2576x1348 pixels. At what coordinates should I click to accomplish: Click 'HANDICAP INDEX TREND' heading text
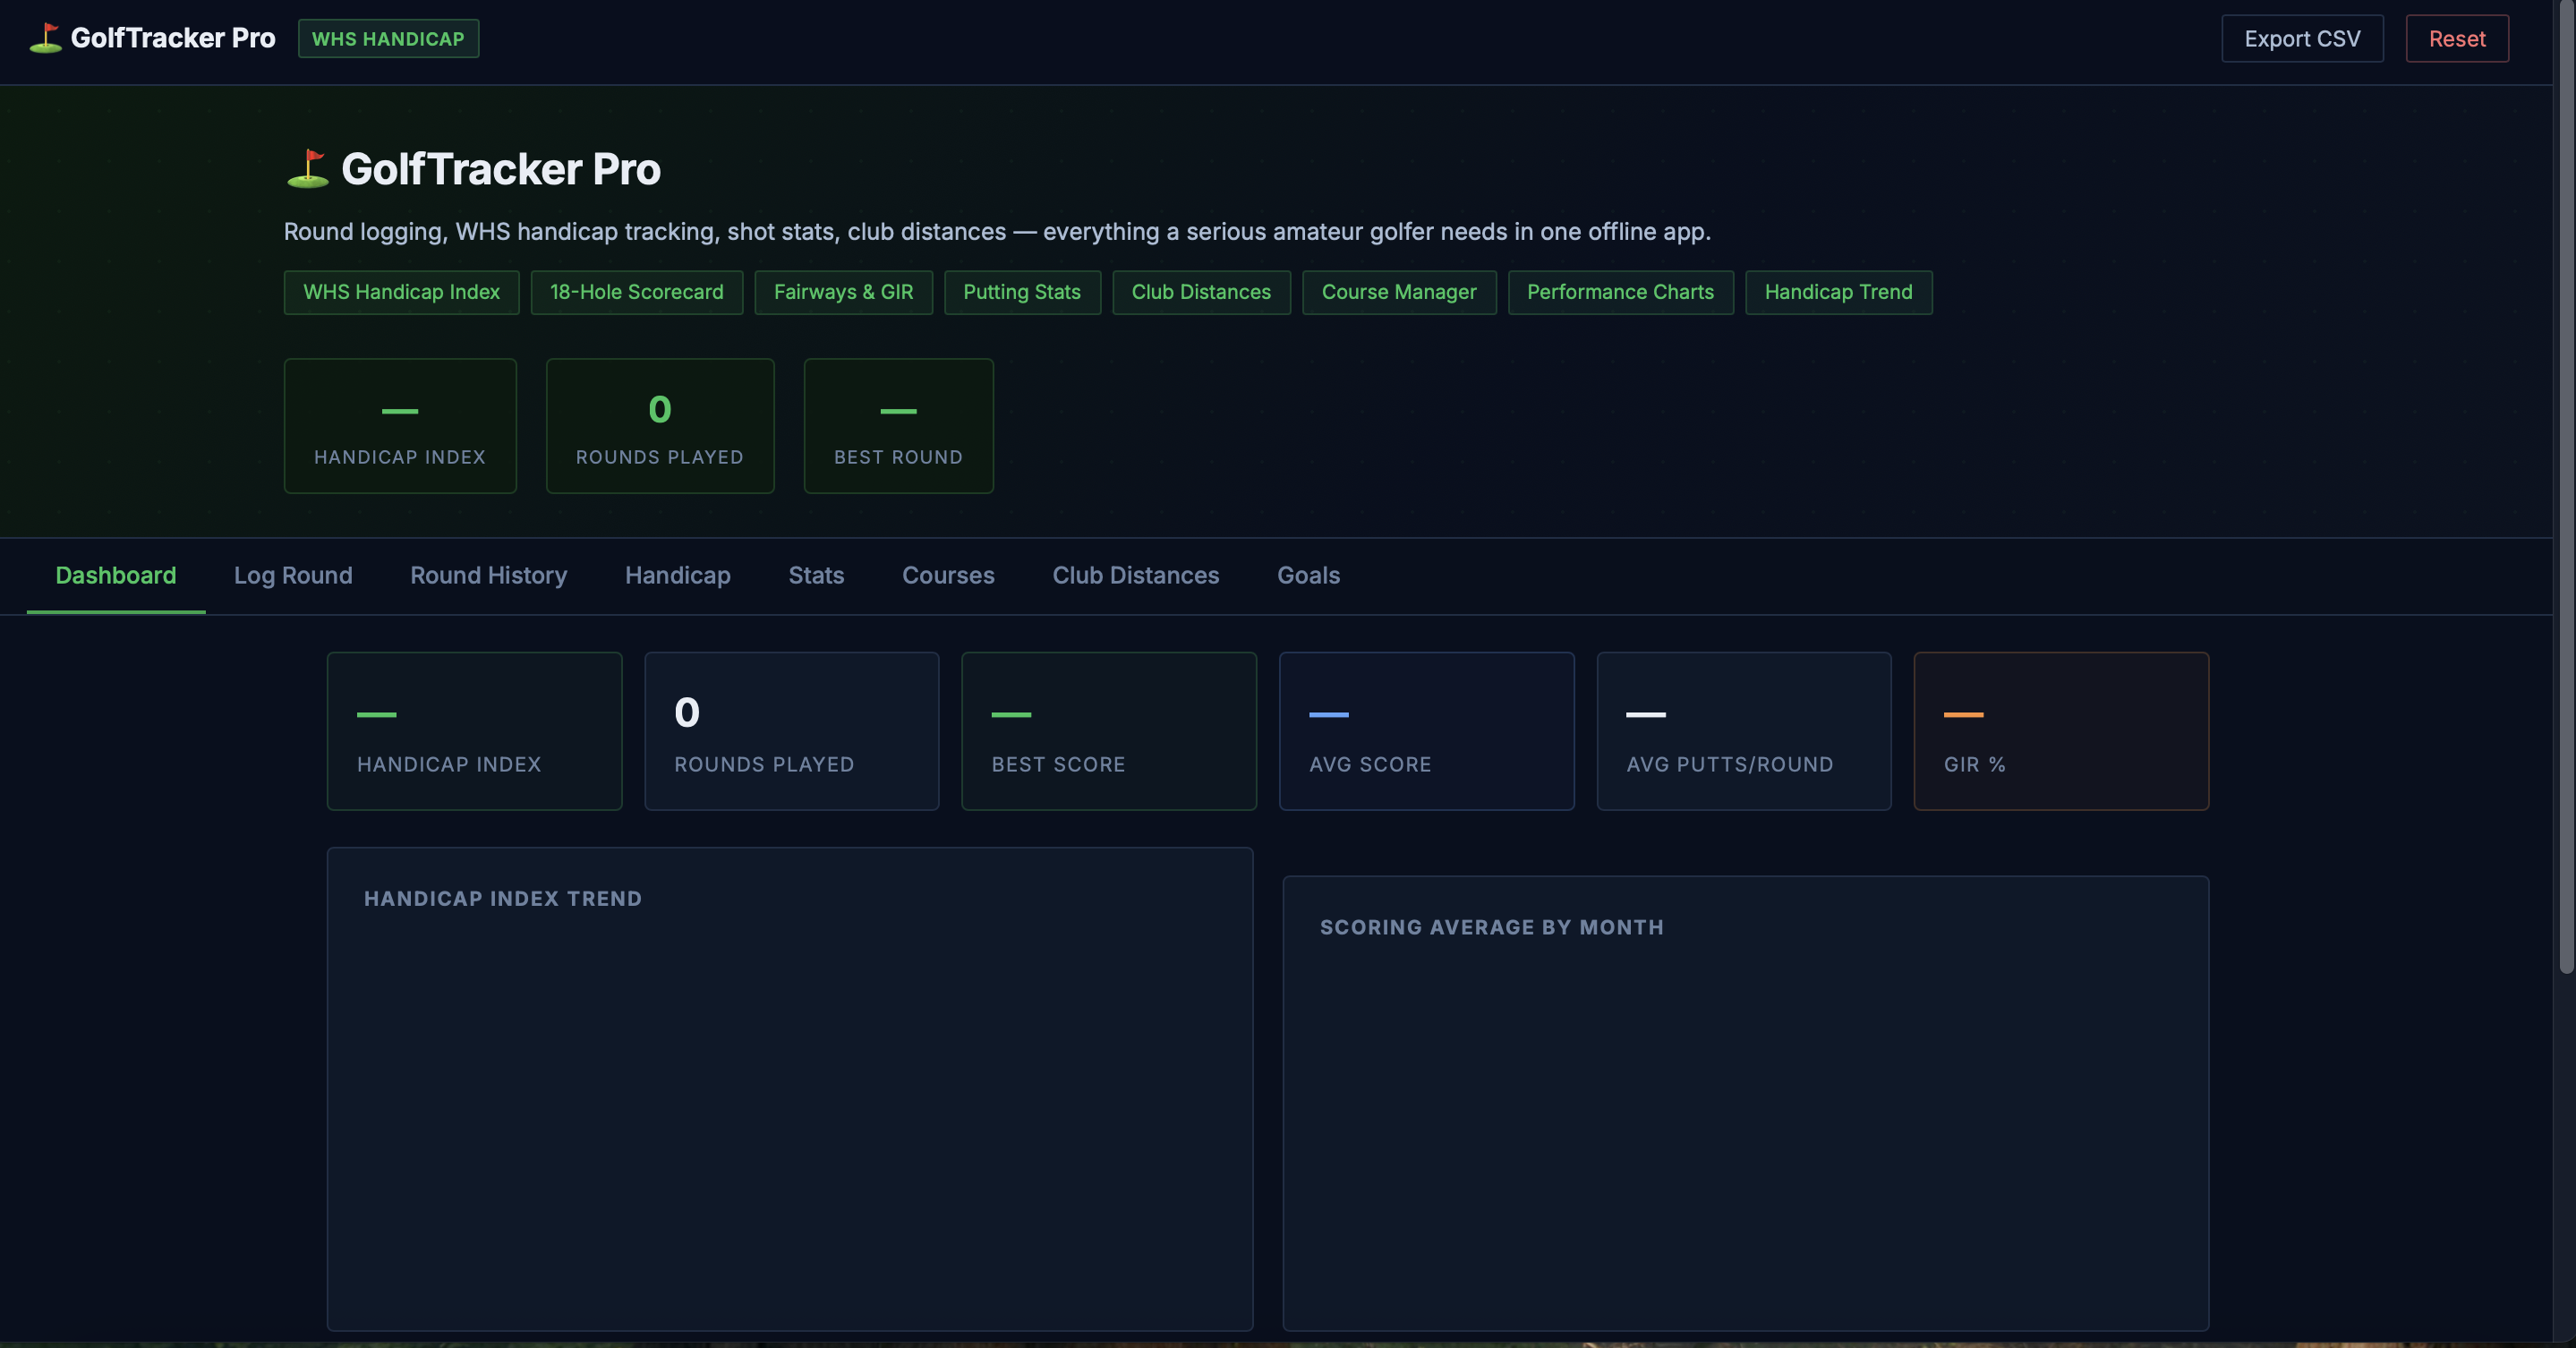click(502, 898)
